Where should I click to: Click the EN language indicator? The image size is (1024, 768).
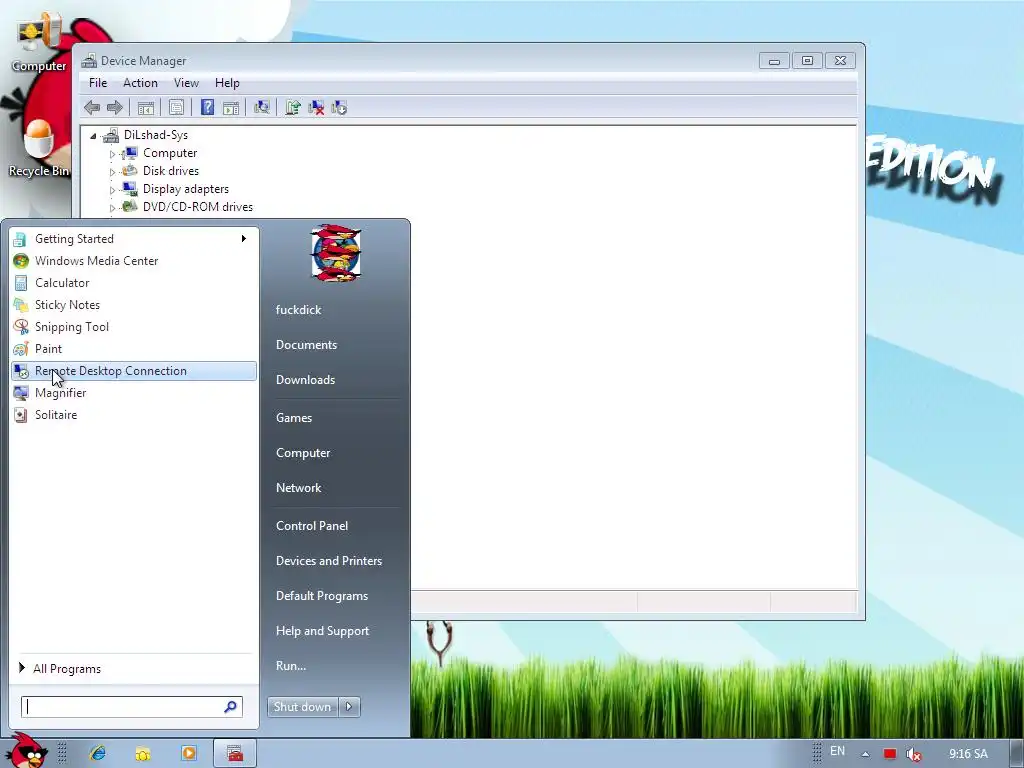[x=837, y=751]
